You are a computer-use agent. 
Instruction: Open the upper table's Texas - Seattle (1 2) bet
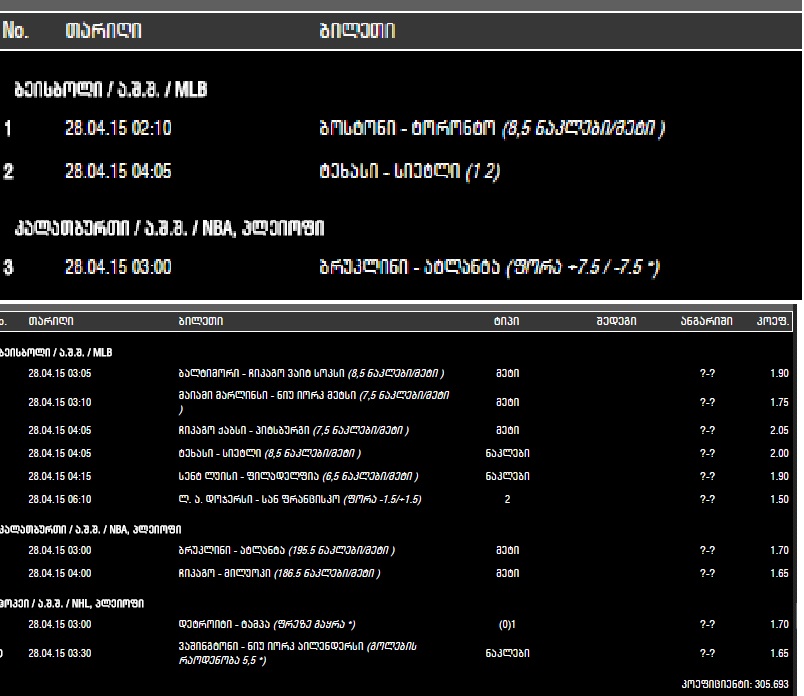point(405,172)
